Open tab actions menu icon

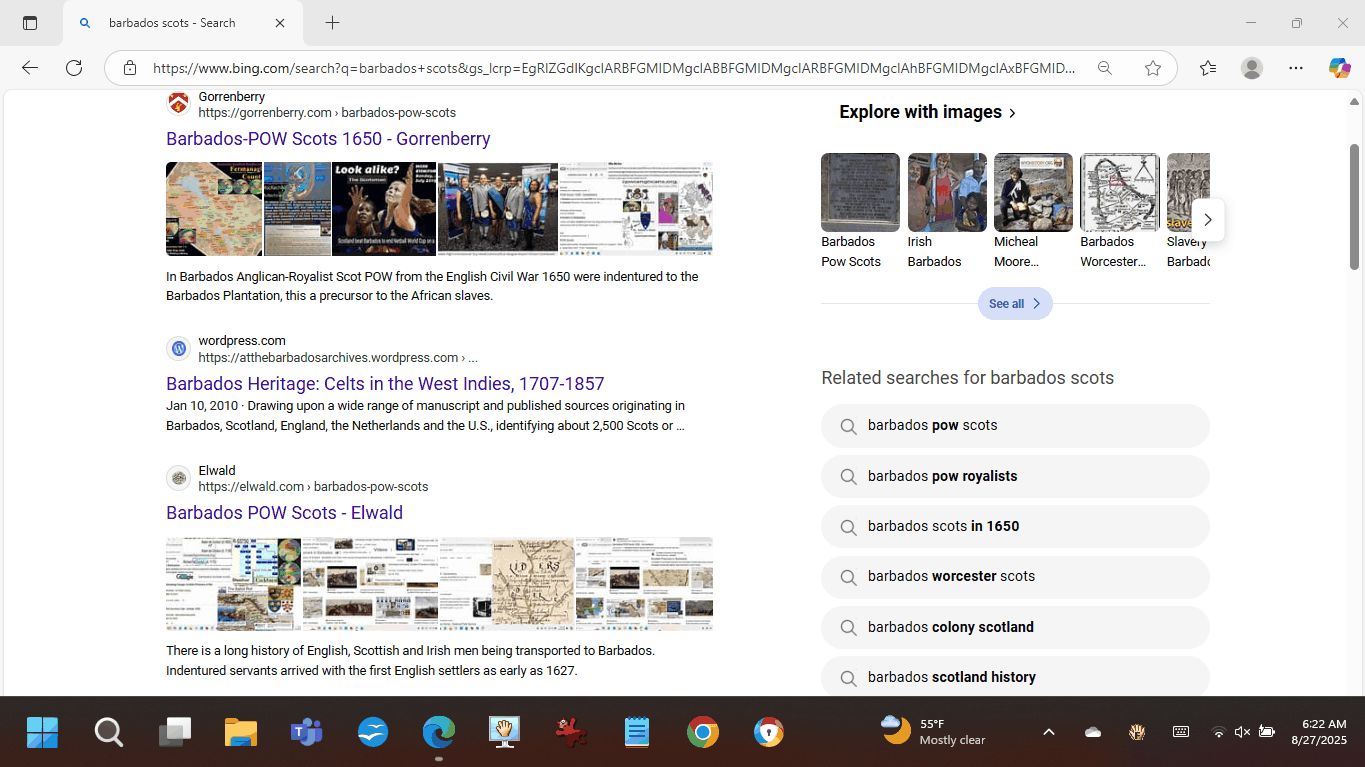pyautogui.click(x=30, y=23)
